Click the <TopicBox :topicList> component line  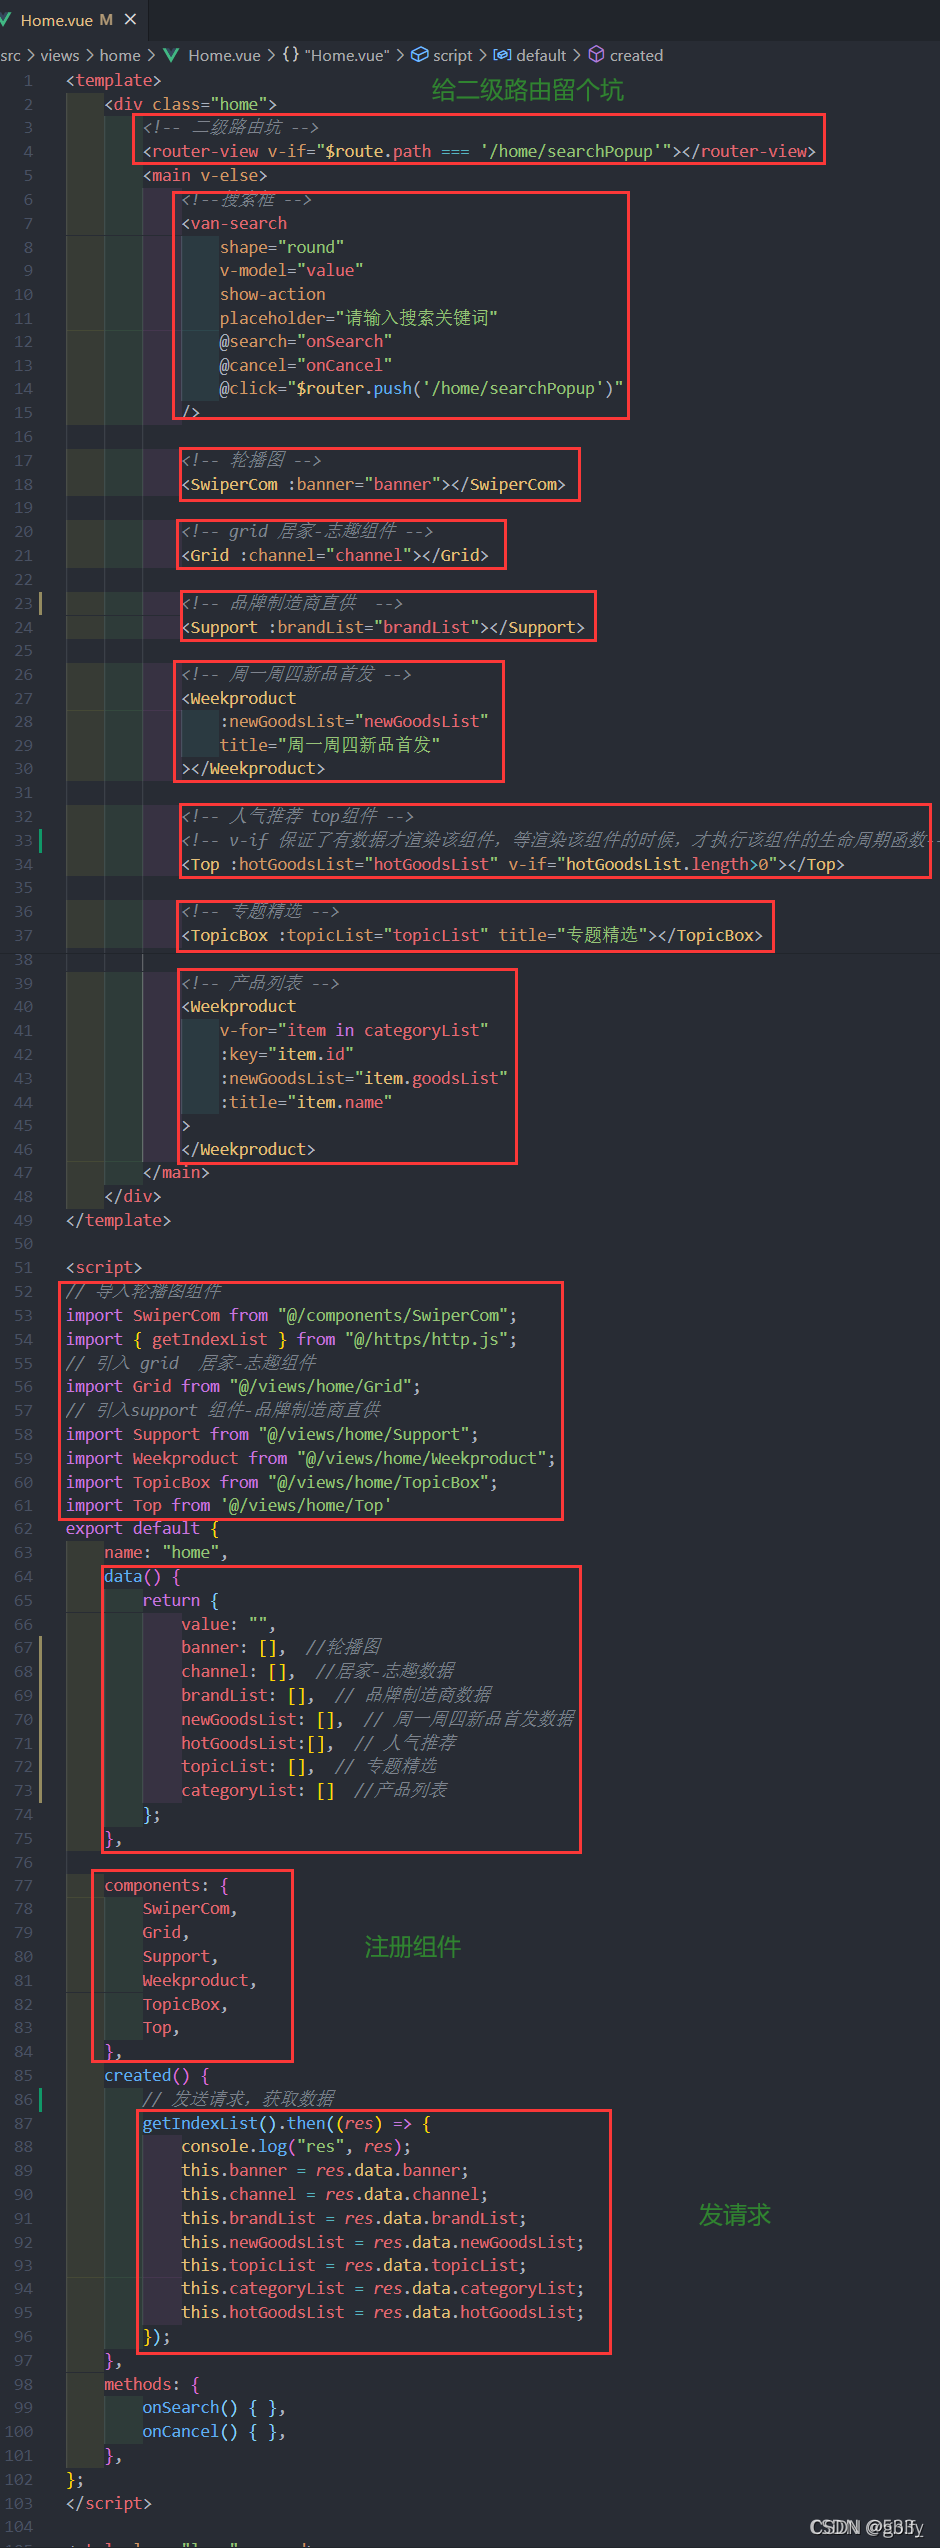click(x=472, y=935)
